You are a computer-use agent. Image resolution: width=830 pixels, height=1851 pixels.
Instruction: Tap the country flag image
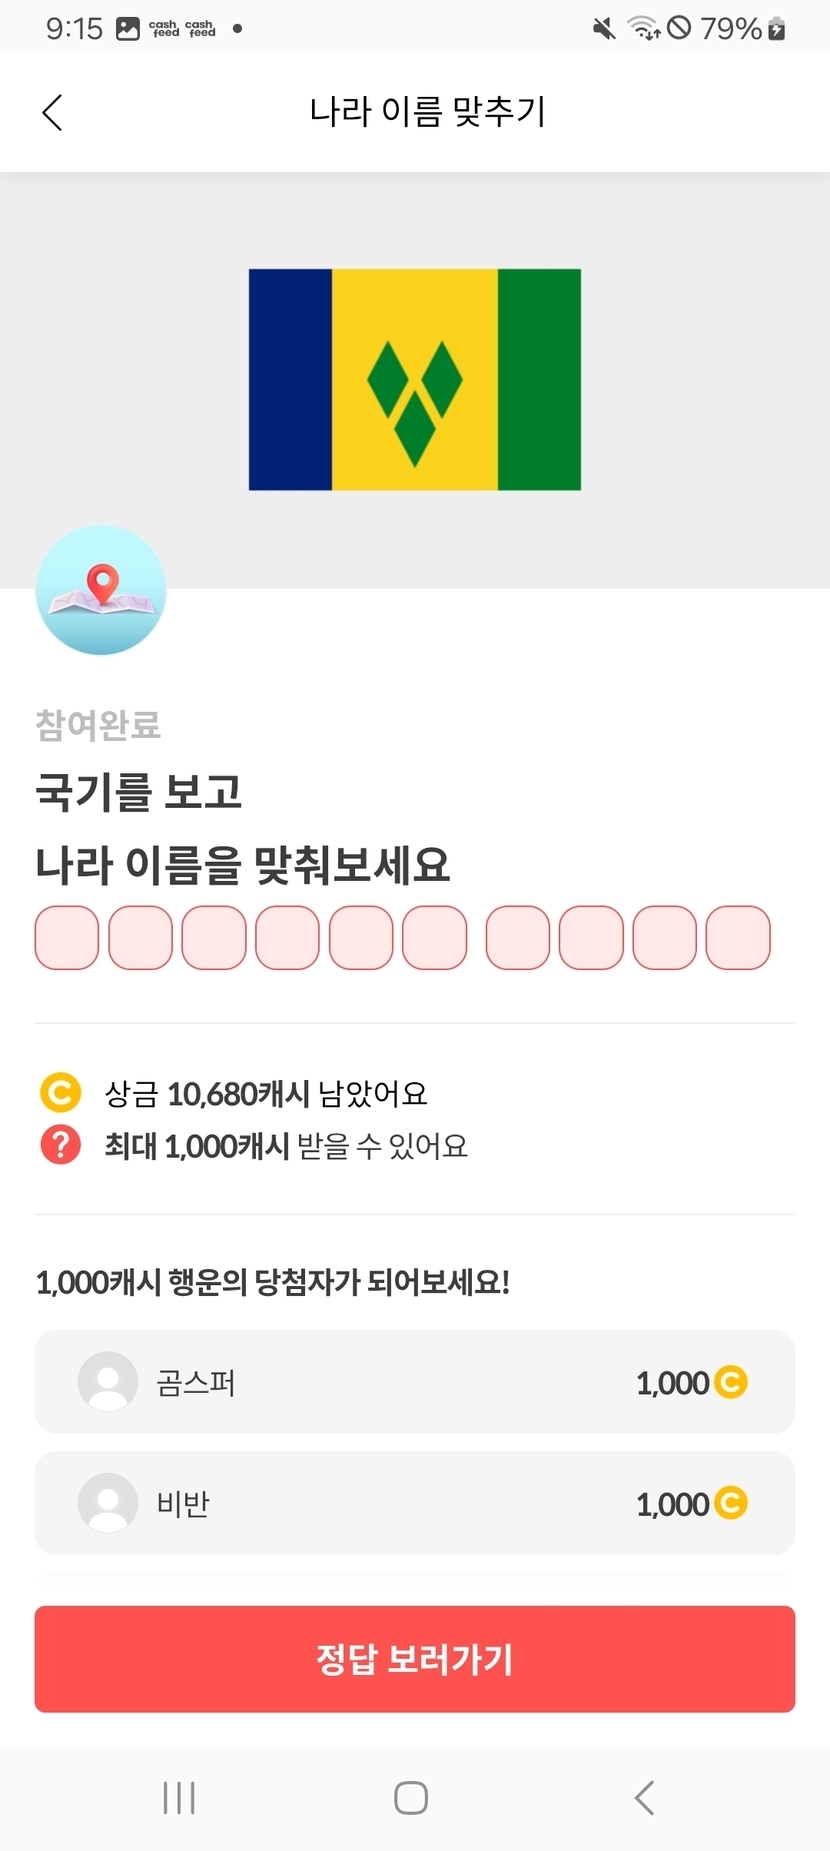[x=415, y=380]
